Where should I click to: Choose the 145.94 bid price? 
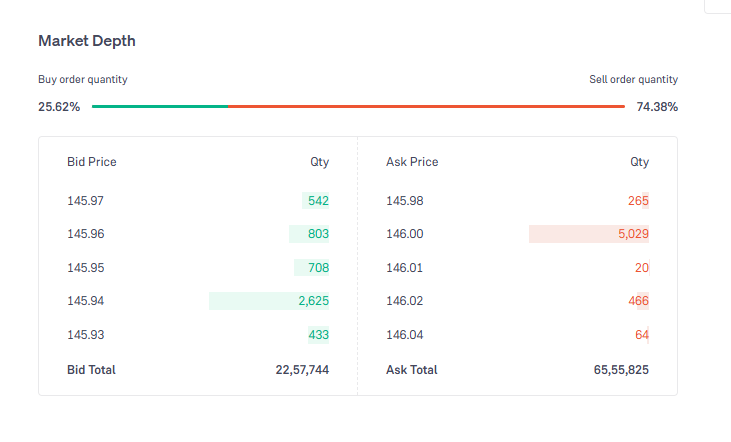click(x=85, y=301)
